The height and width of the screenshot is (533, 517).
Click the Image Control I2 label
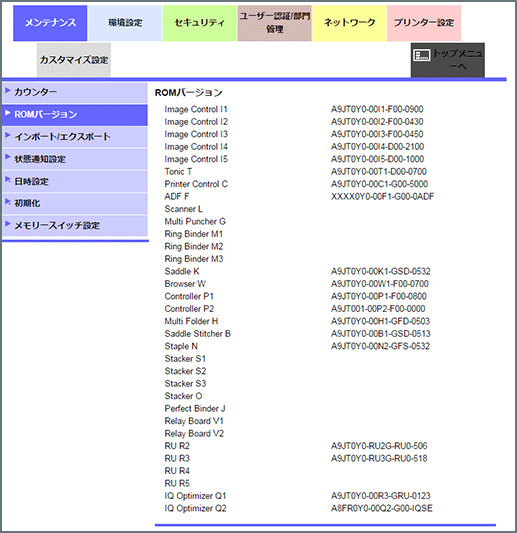196,122
